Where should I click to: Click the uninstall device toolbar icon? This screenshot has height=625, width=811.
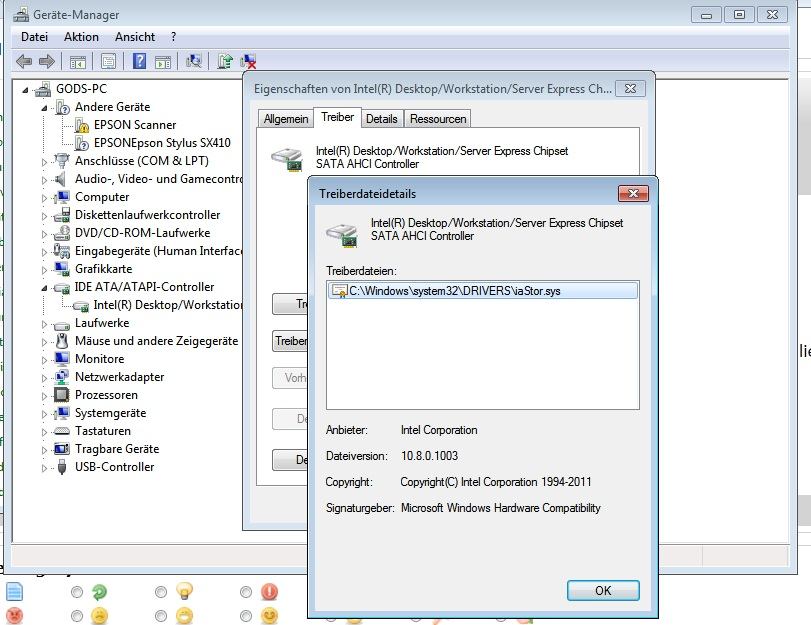(248, 61)
